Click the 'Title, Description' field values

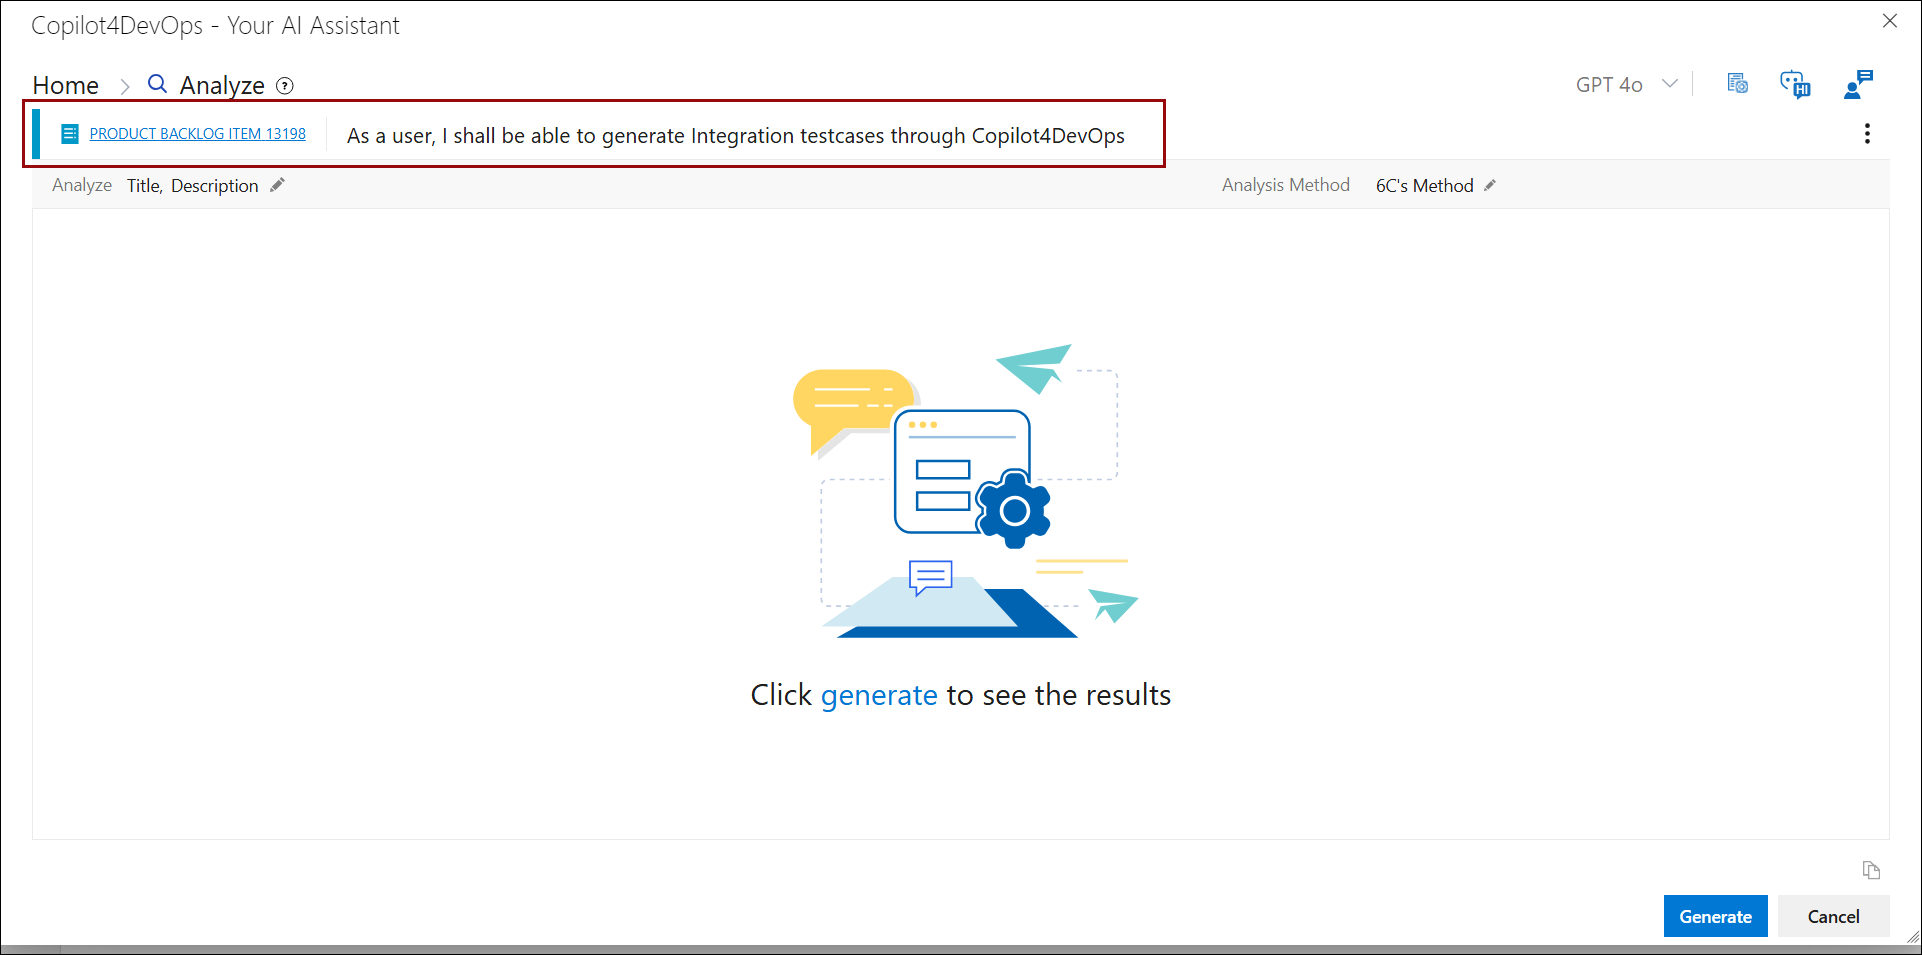[193, 185]
